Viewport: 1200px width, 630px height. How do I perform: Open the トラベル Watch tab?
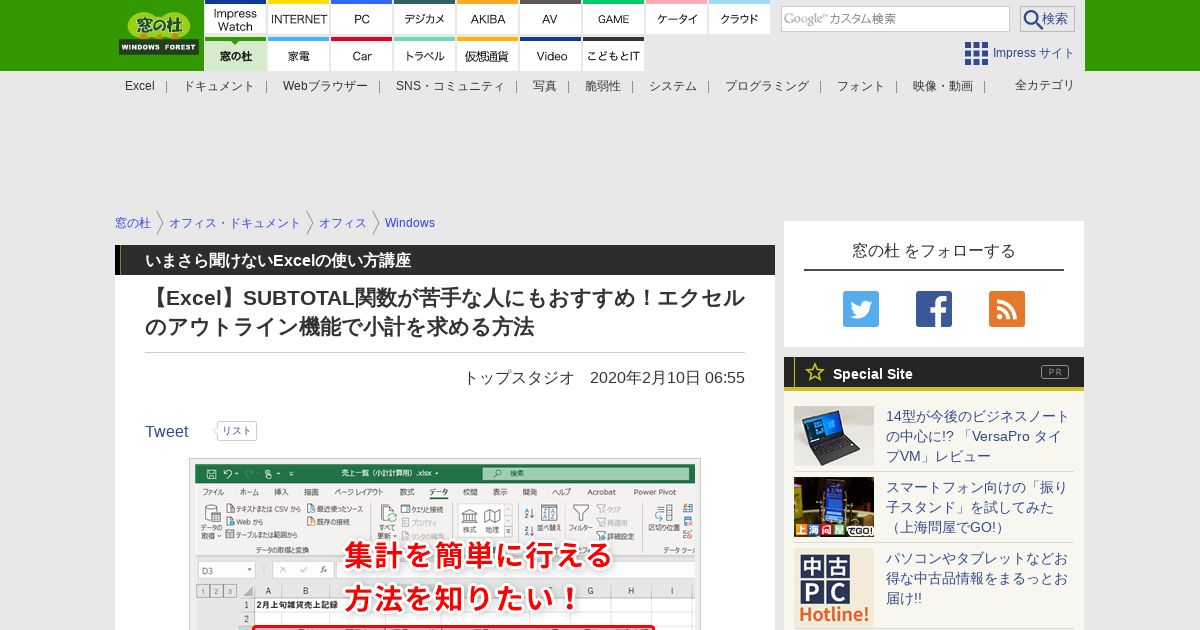(425, 55)
